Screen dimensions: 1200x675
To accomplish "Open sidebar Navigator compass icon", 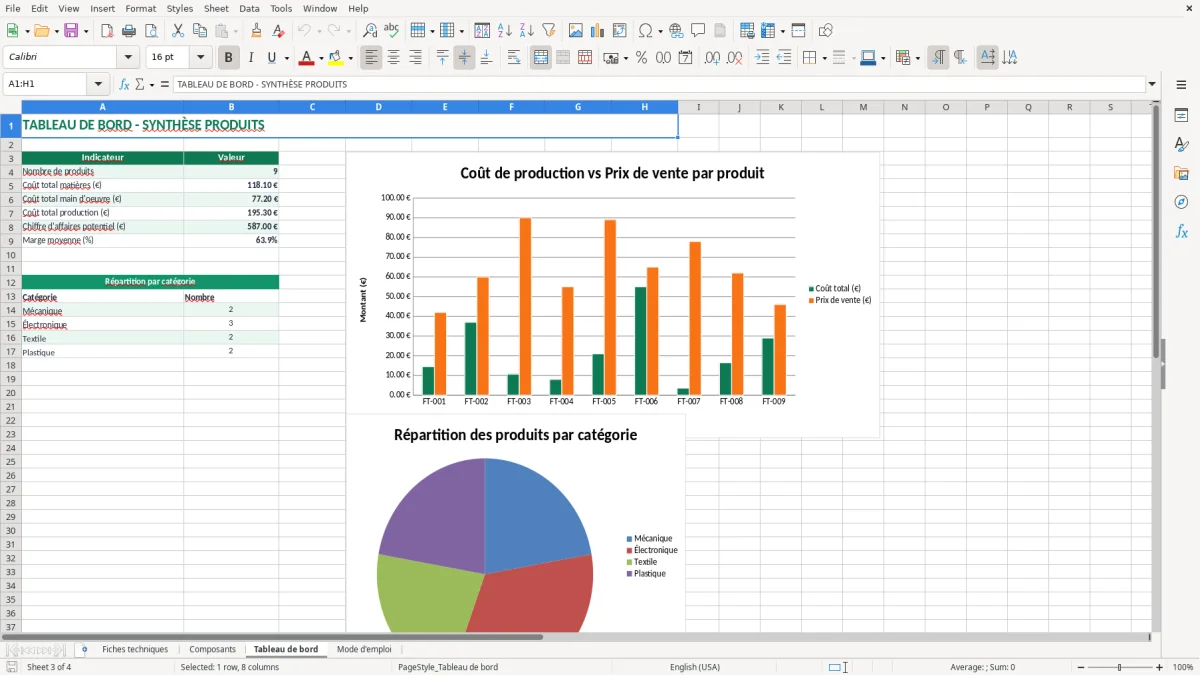I will (x=1181, y=202).
